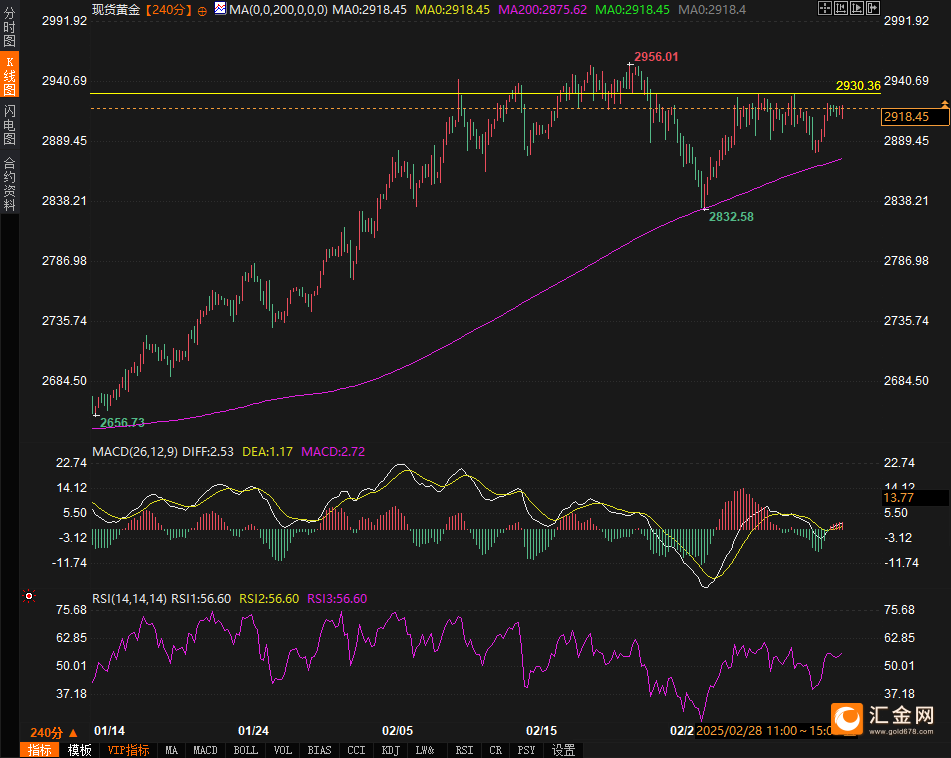This screenshot has height=758, width=951.
Task: Click the MA(0,0,200,0,0,0) parameters label
Action: (278, 10)
